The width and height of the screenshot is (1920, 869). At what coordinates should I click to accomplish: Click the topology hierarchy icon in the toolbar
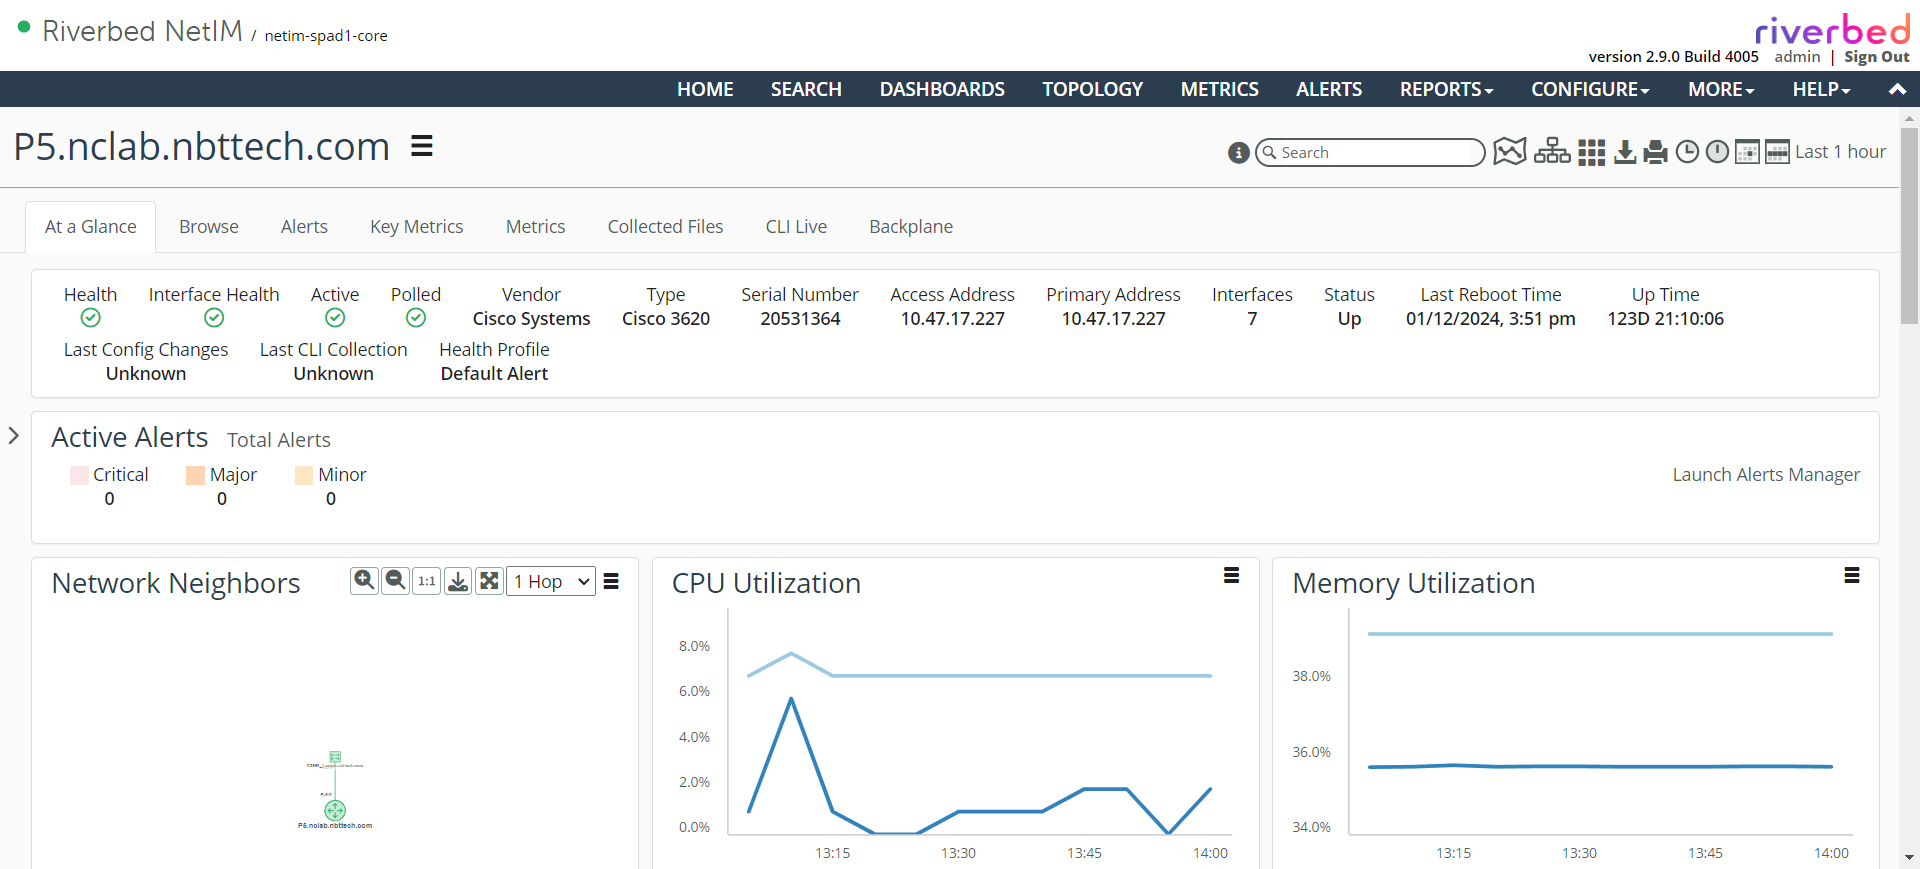(x=1552, y=152)
